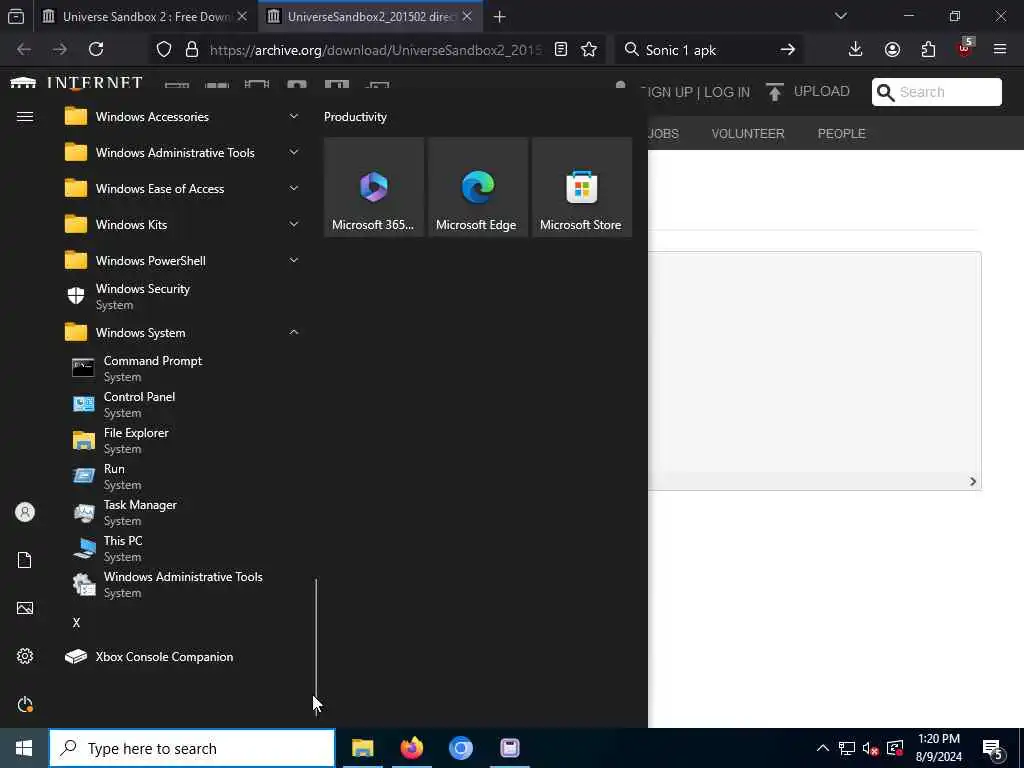The width and height of the screenshot is (1024, 768).
Task: Open Settings gear in Start sidebar
Action: click(25, 656)
